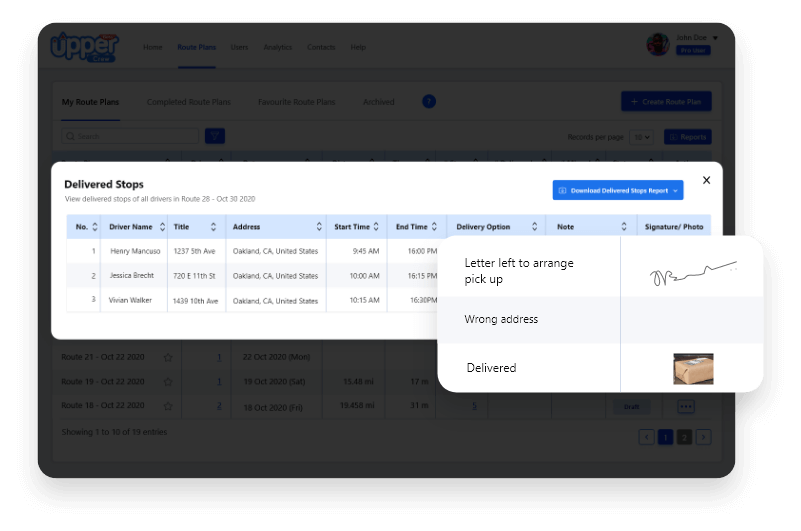Click the 720 E 11th St title cell
Image resolution: width=801 pixels, height=531 pixels.
point(194,276)
